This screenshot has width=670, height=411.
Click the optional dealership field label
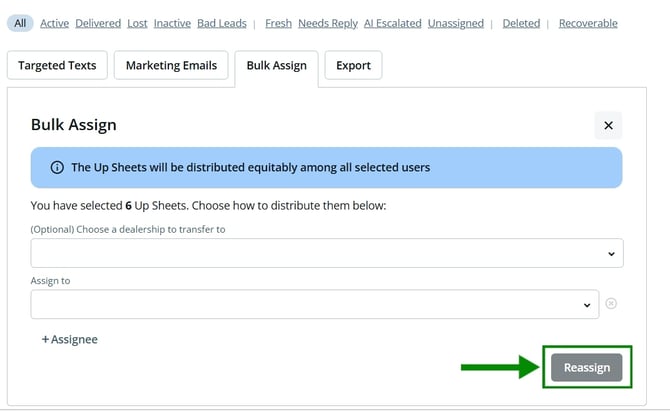coord(128,229)
